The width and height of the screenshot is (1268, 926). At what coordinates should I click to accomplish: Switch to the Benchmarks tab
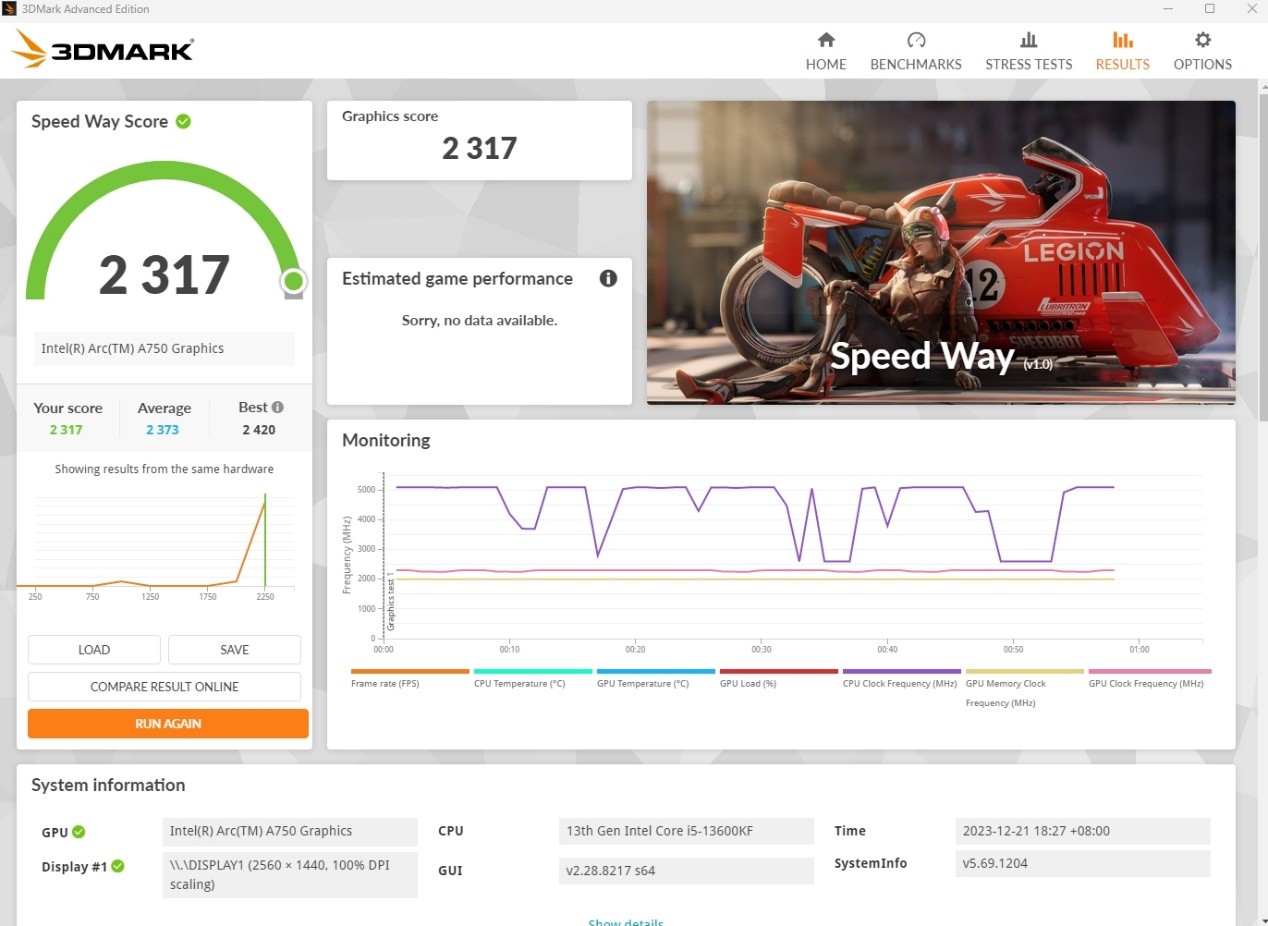point(915,51)
